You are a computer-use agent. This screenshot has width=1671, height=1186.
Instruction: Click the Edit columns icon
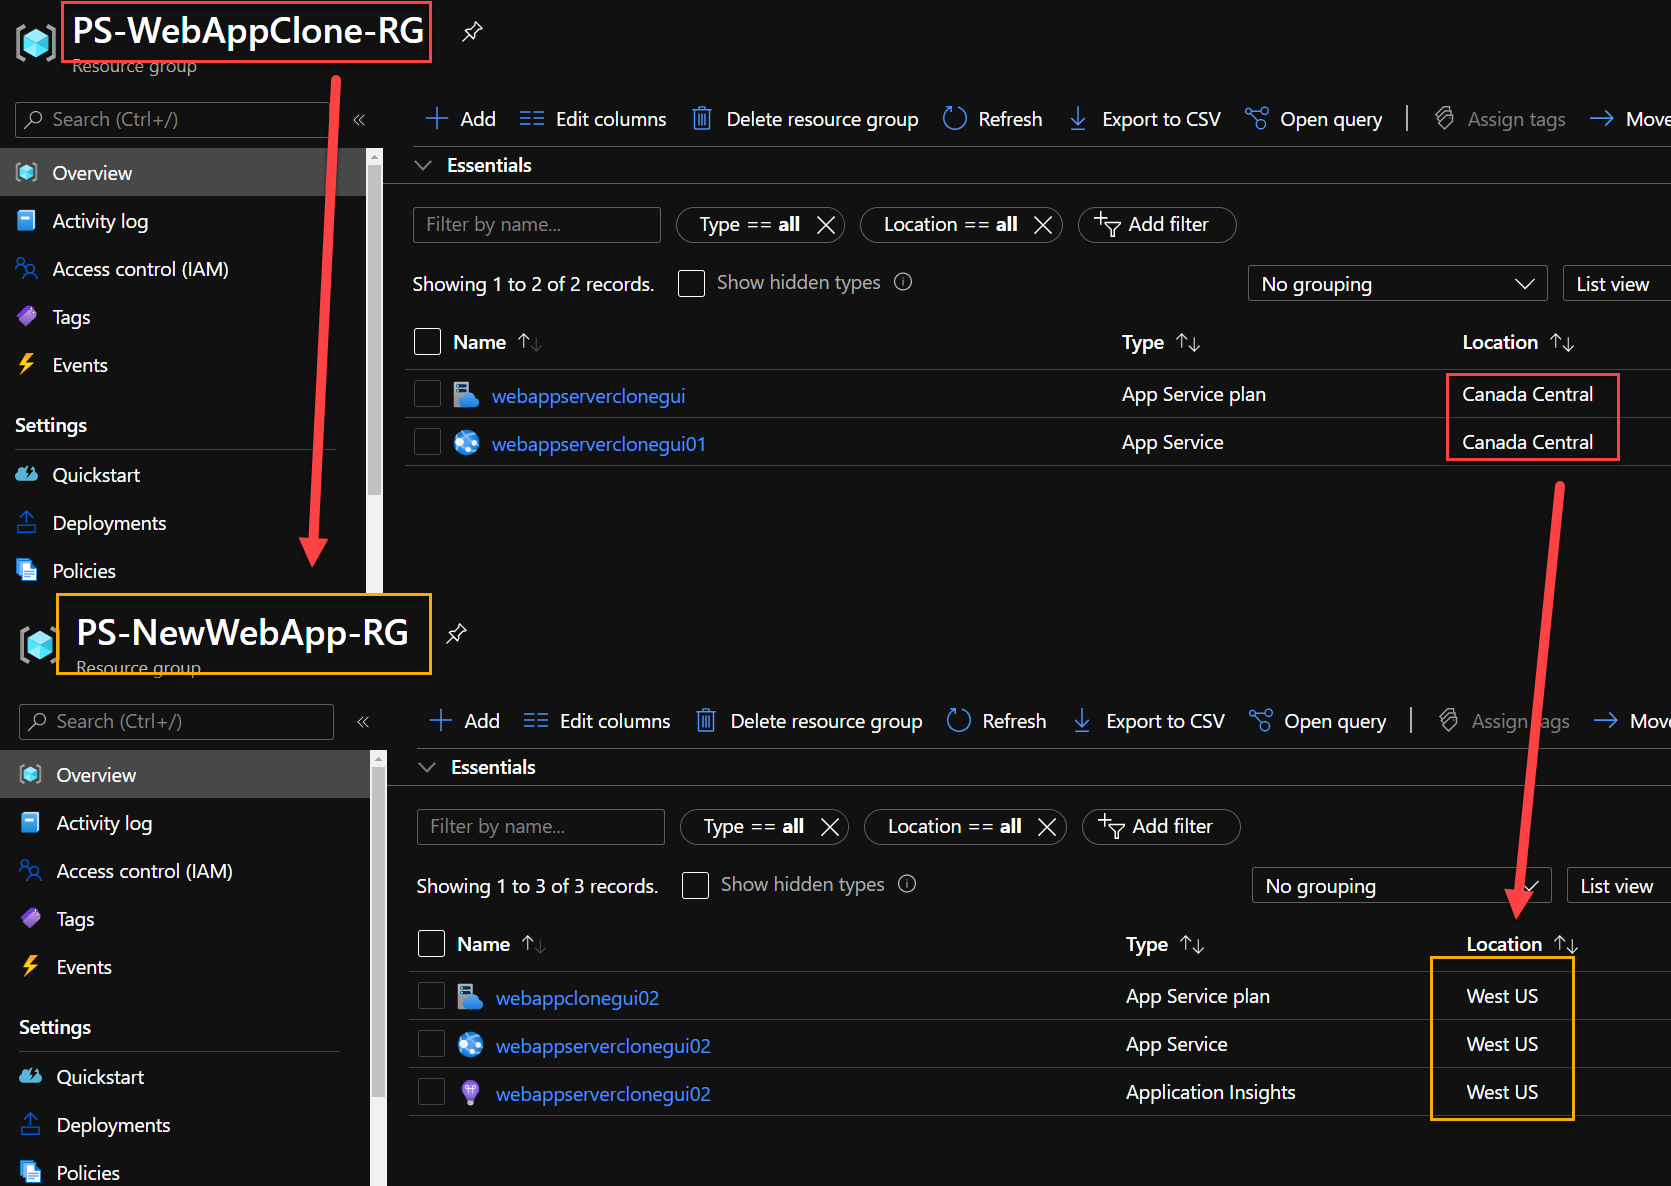533,118
